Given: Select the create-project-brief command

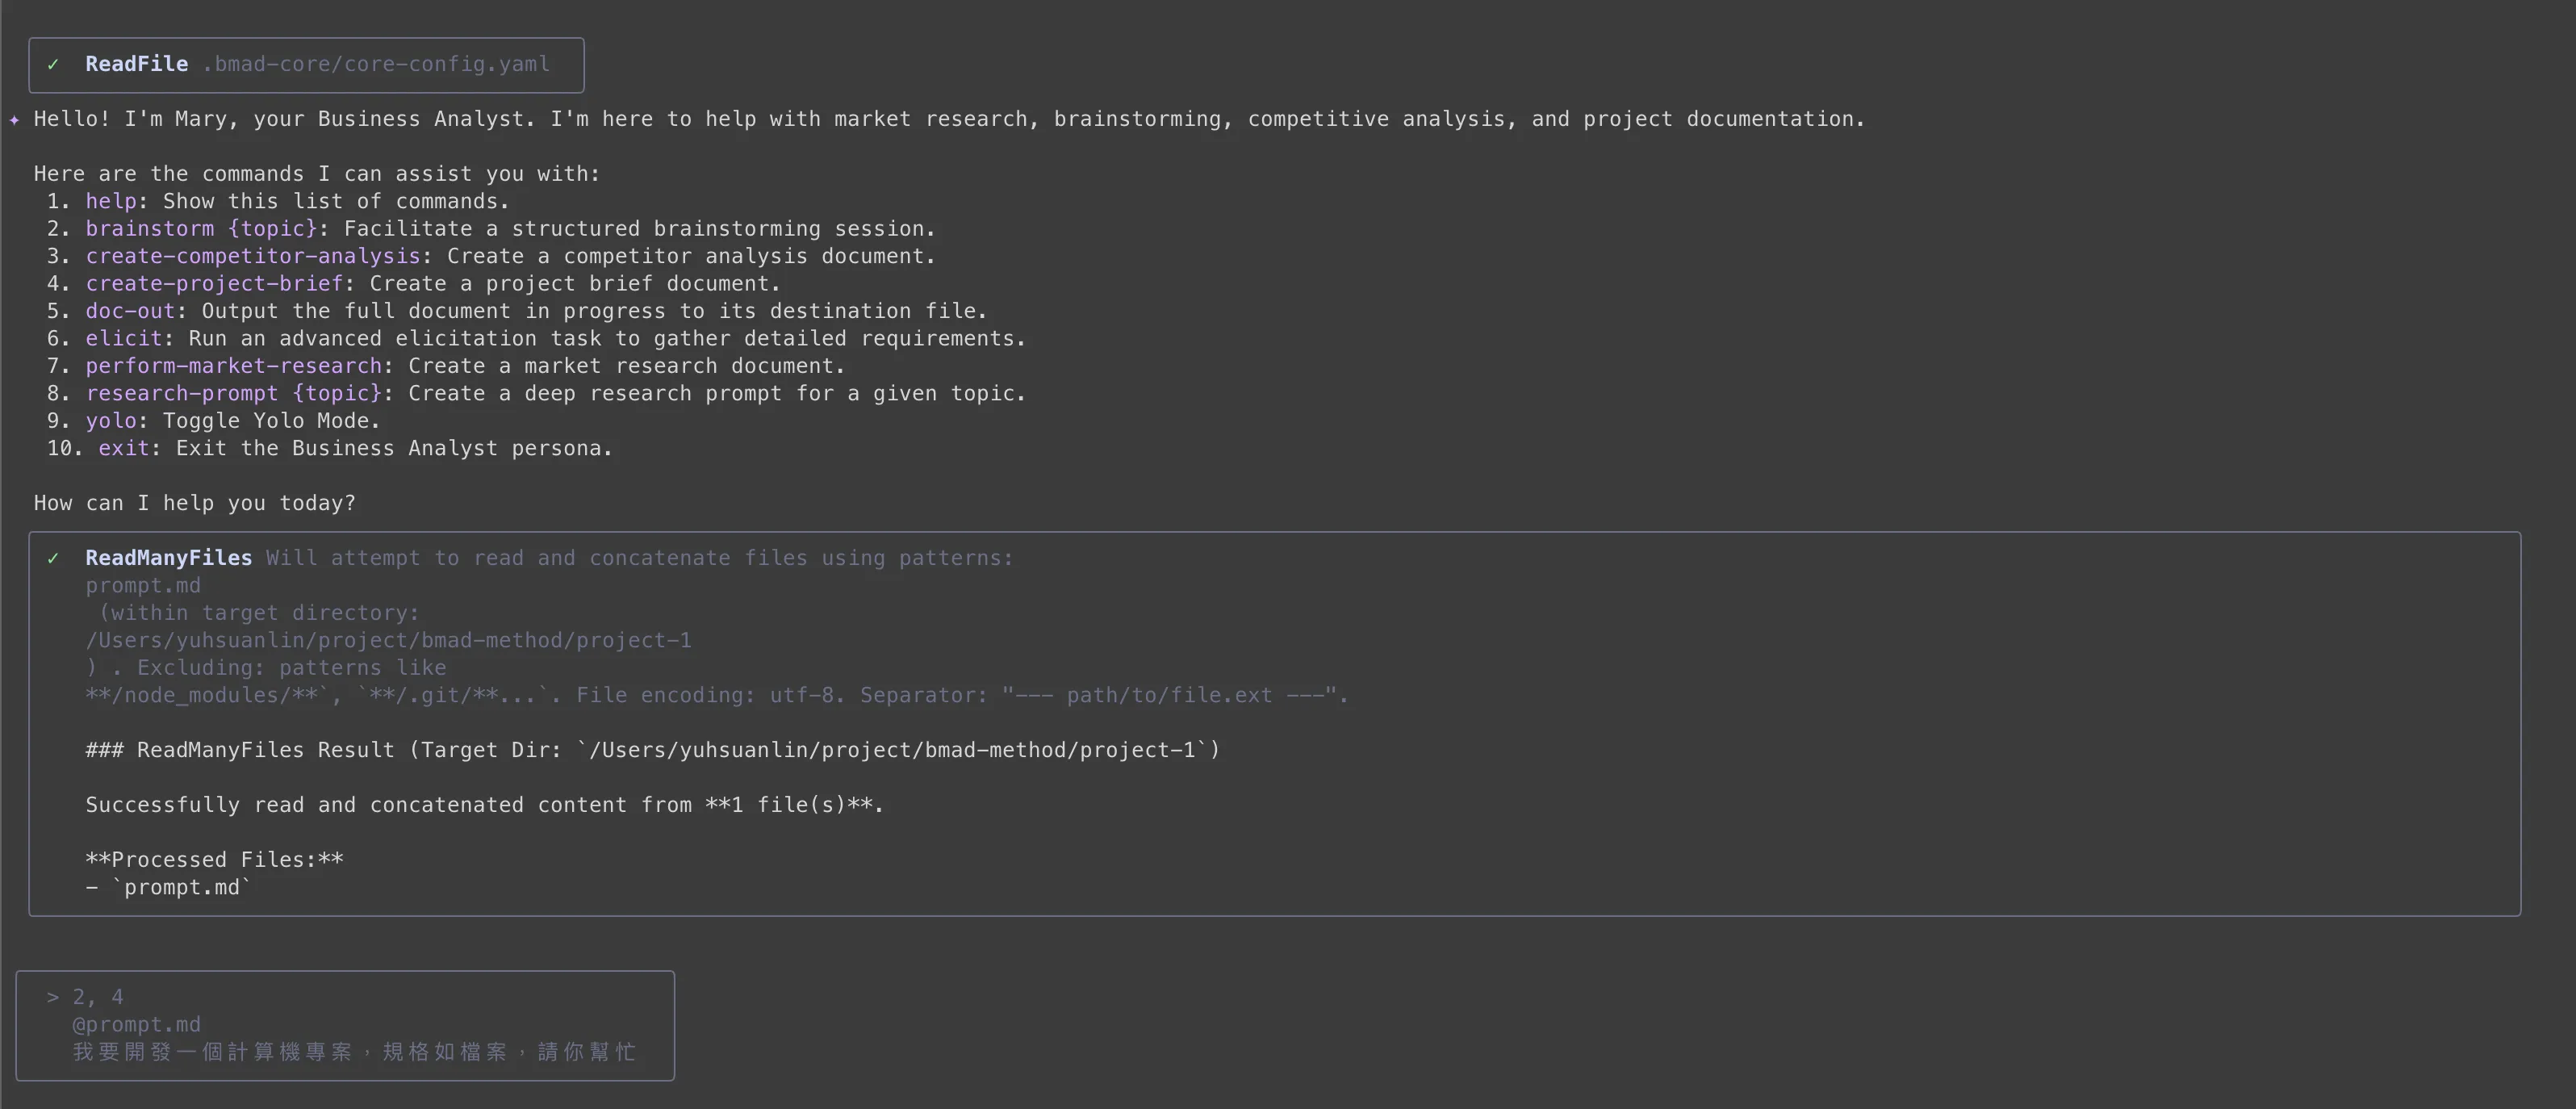Looking at the screenshot, I should coord(214,284).
